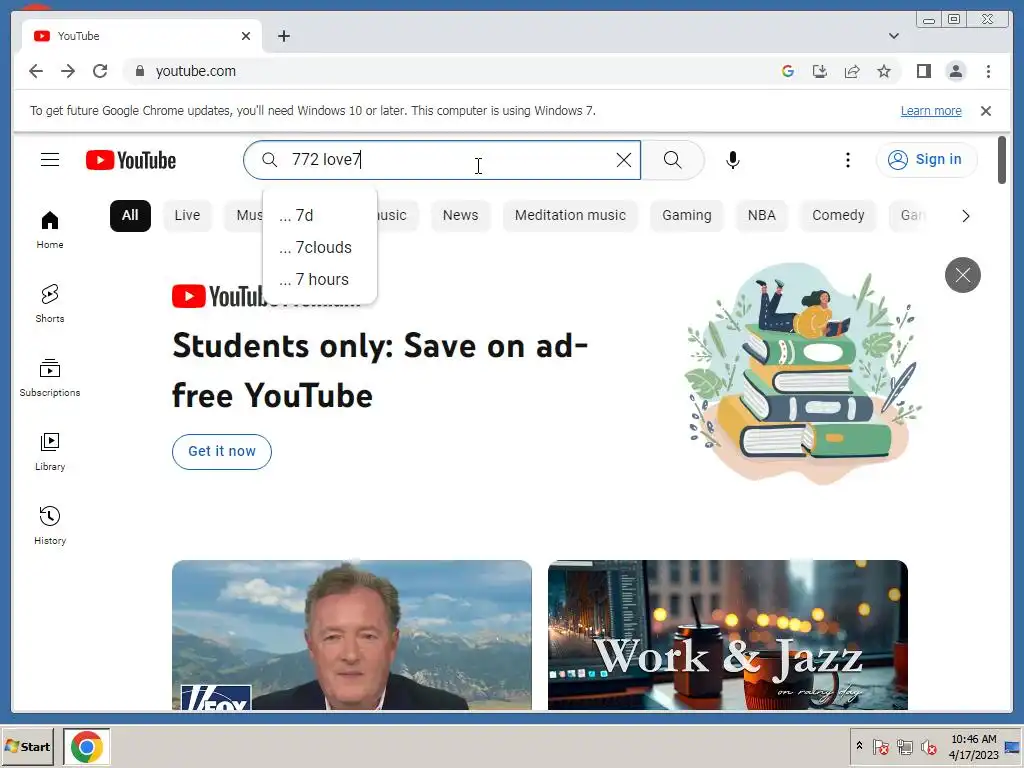The width and height of the screenshot is (1024, 768).
Task: Click the YouTube logo
Action: pyautogui.click(x=131, y=160)
